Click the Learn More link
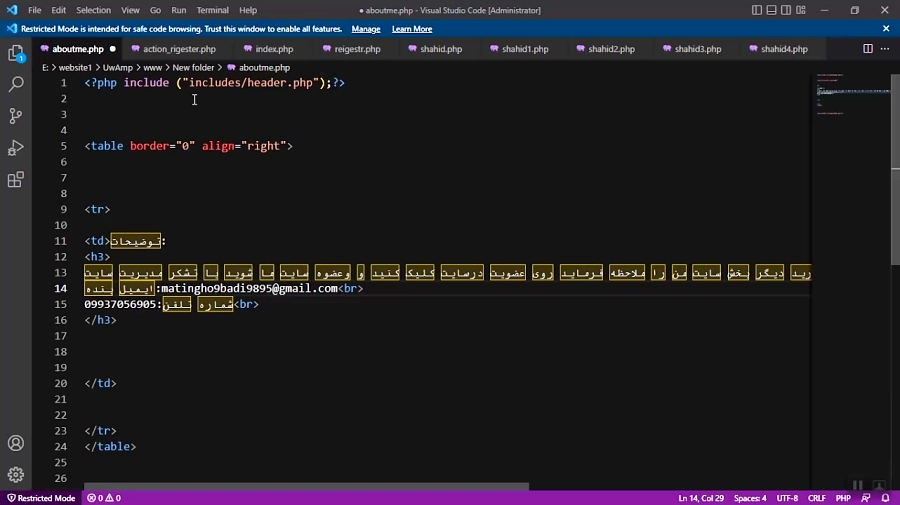Viewport: 900px width, 505px height. pos(412,29)
